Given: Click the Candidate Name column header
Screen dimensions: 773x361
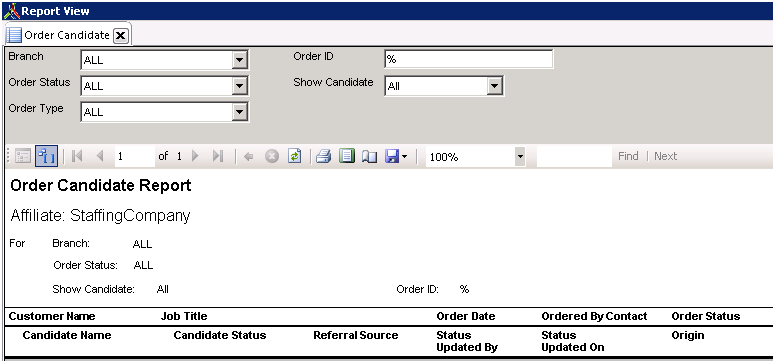Looking at the screenshot, I should (67, 335).
